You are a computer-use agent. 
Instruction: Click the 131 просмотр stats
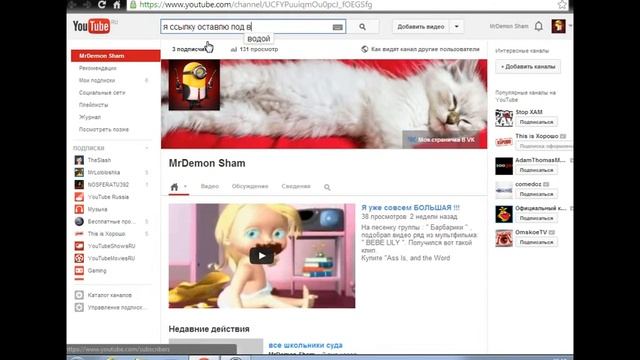254,49
